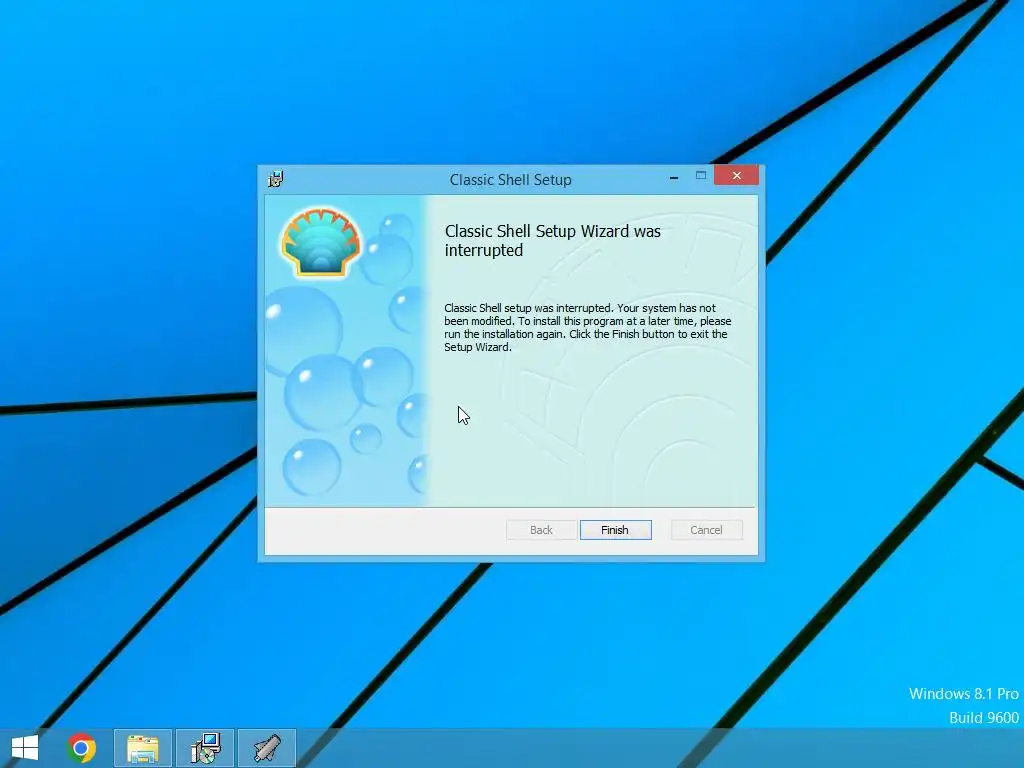
Task: Select the installer setup taskbar icon
Action: pos(205,748)
